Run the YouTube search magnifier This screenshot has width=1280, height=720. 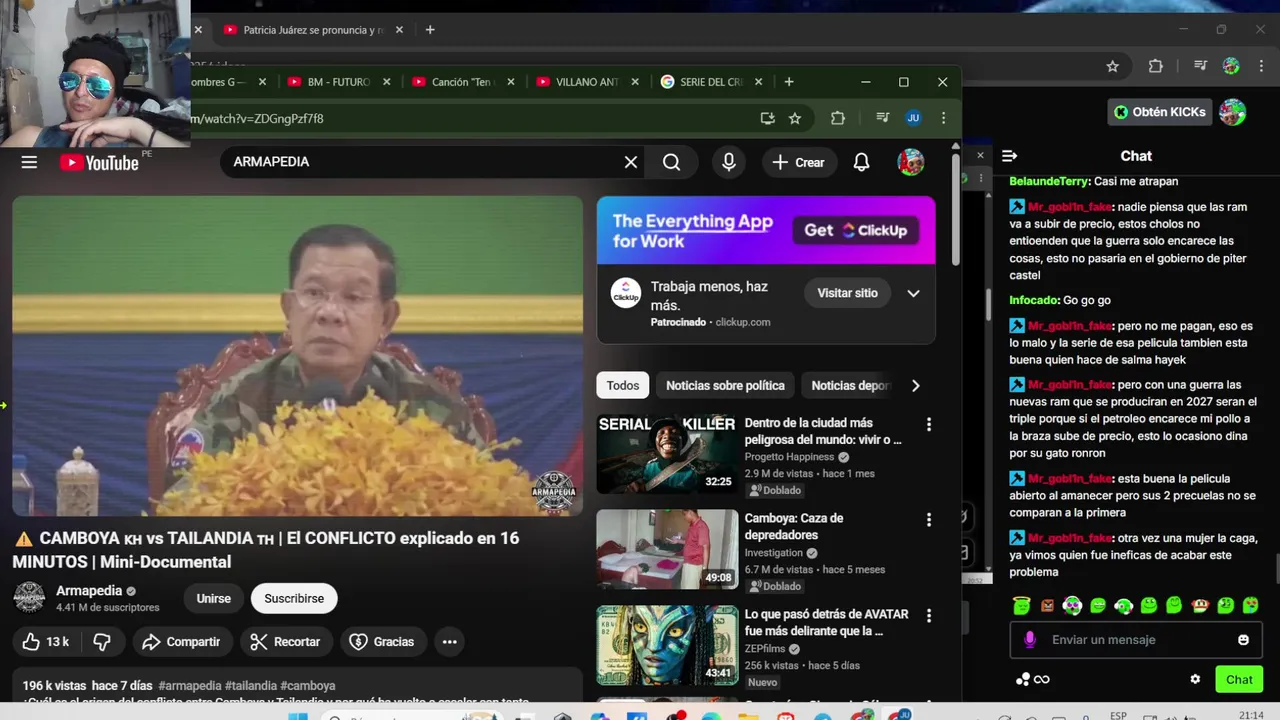click(x=672, y=162)
